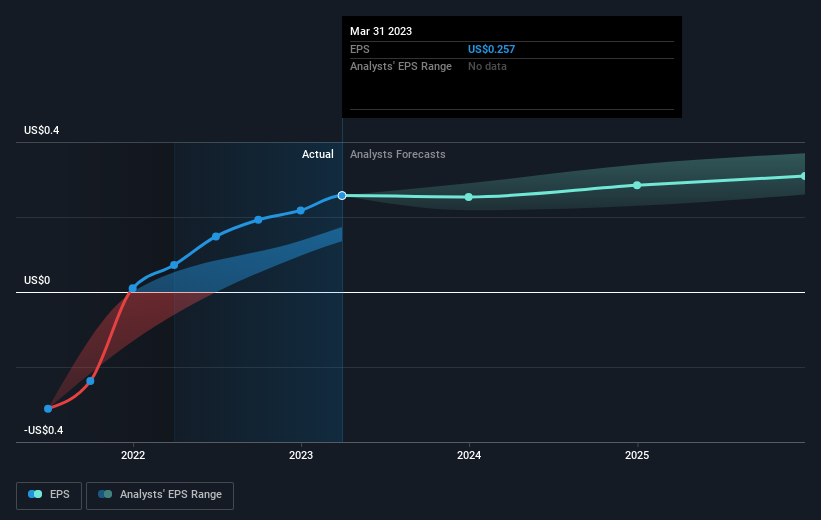Screen dimensions: 821x520
Task: Click the EPS point at mid-2022
Action: 216,236
